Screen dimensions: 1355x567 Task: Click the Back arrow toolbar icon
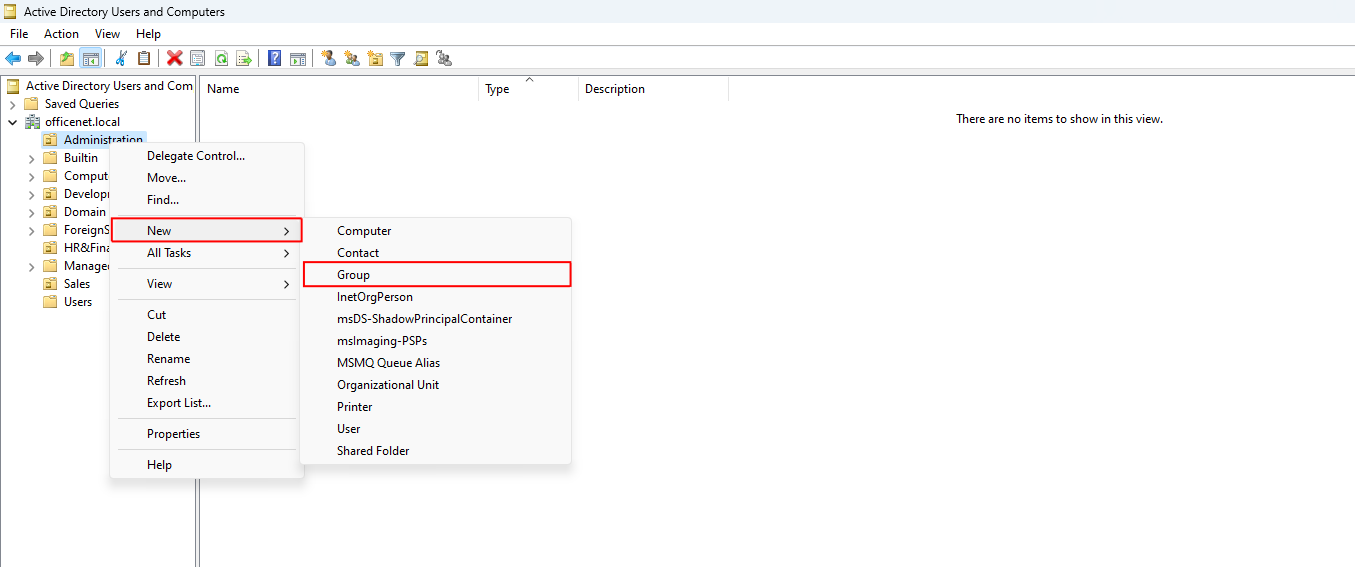[13, 58]
